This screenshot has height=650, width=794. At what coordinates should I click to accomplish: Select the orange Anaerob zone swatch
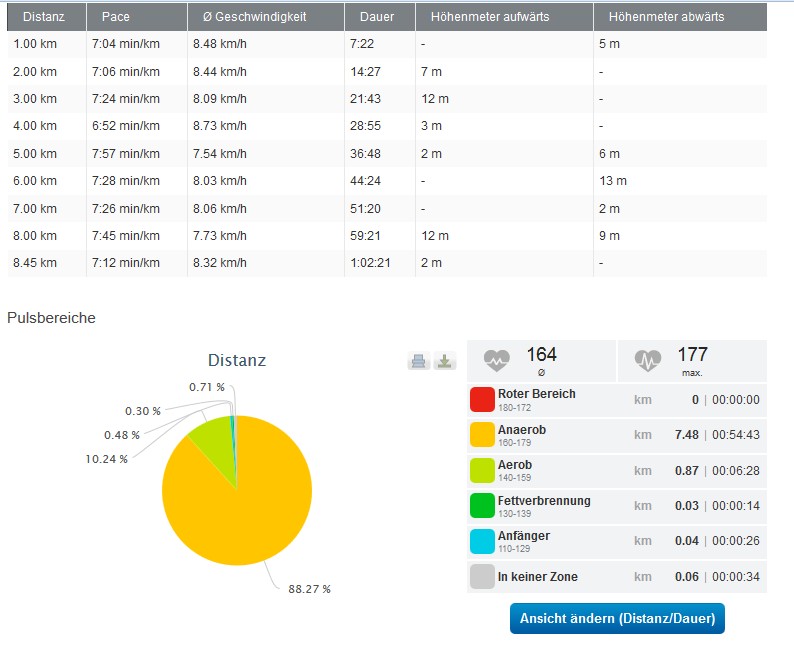[x=482, y=435]
